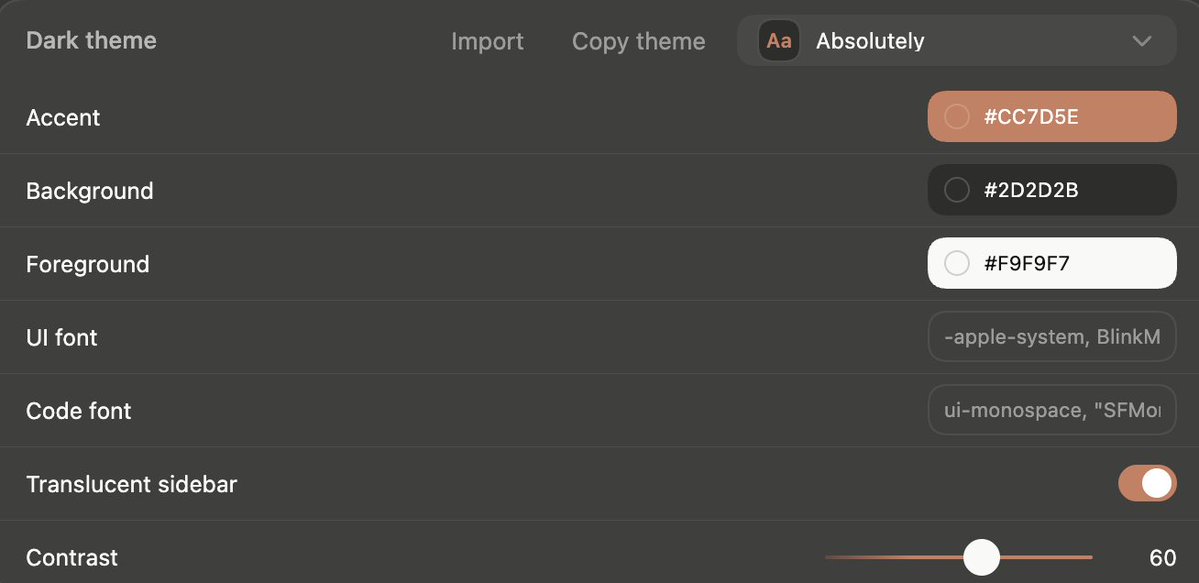
Task: Click the Dark theme heading
Action: coord(91,41)
